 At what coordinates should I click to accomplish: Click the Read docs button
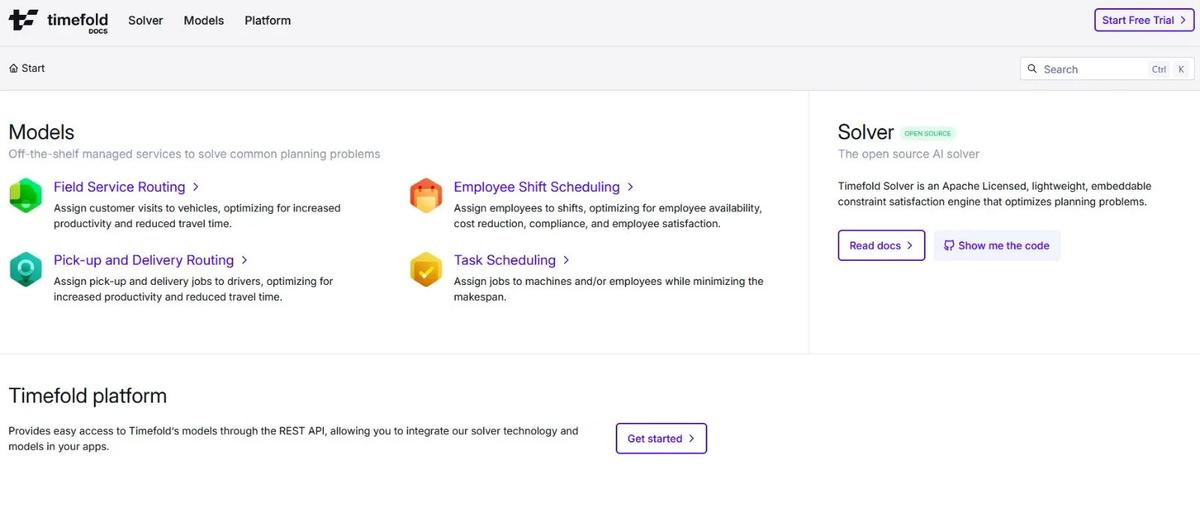coord(881,245)
